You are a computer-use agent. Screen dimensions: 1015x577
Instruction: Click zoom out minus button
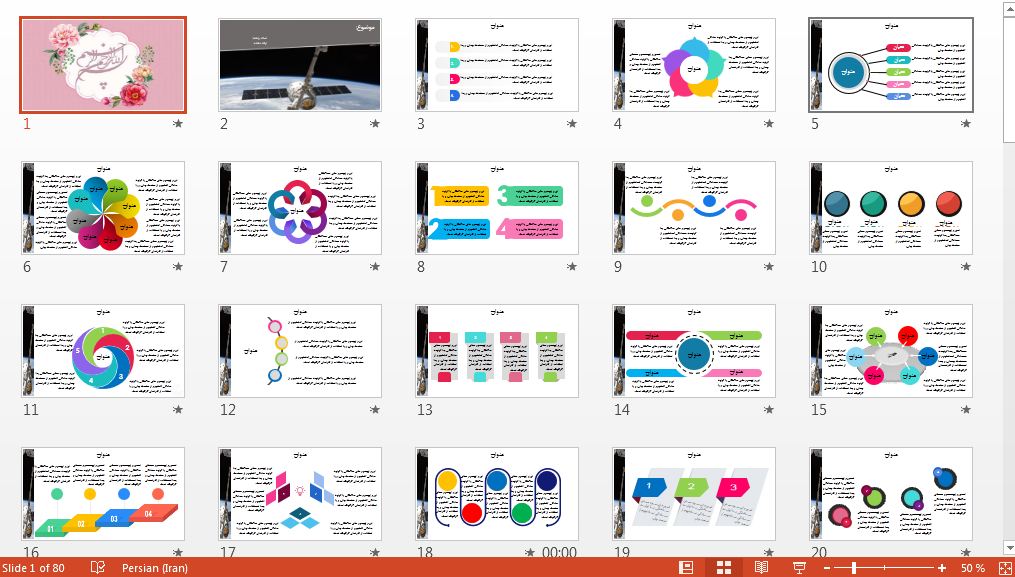826,567
